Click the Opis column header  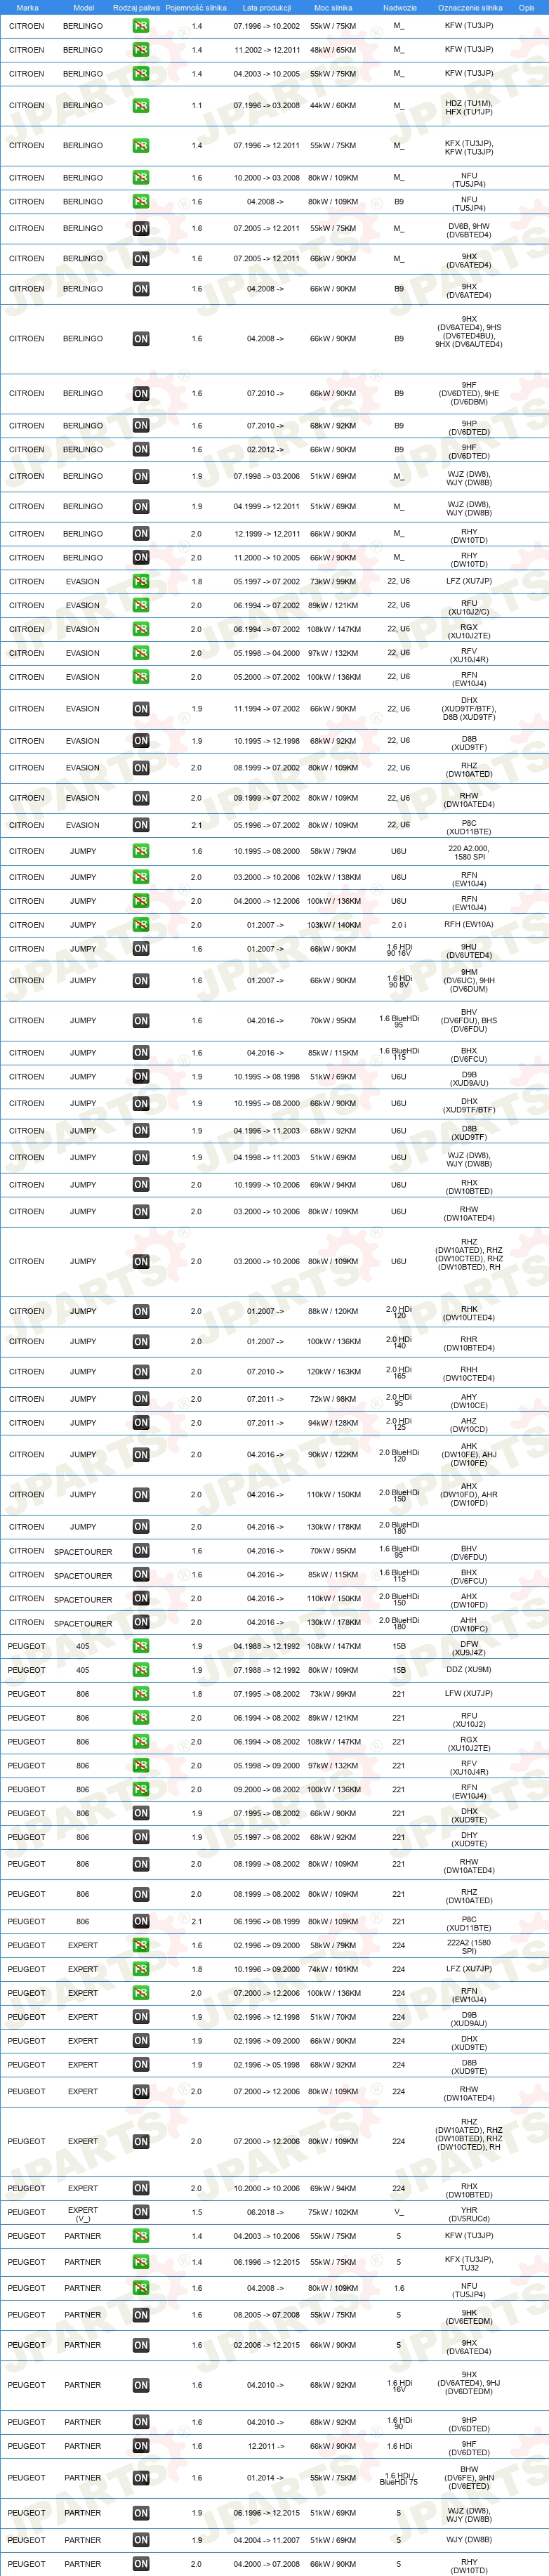(527, 7)
